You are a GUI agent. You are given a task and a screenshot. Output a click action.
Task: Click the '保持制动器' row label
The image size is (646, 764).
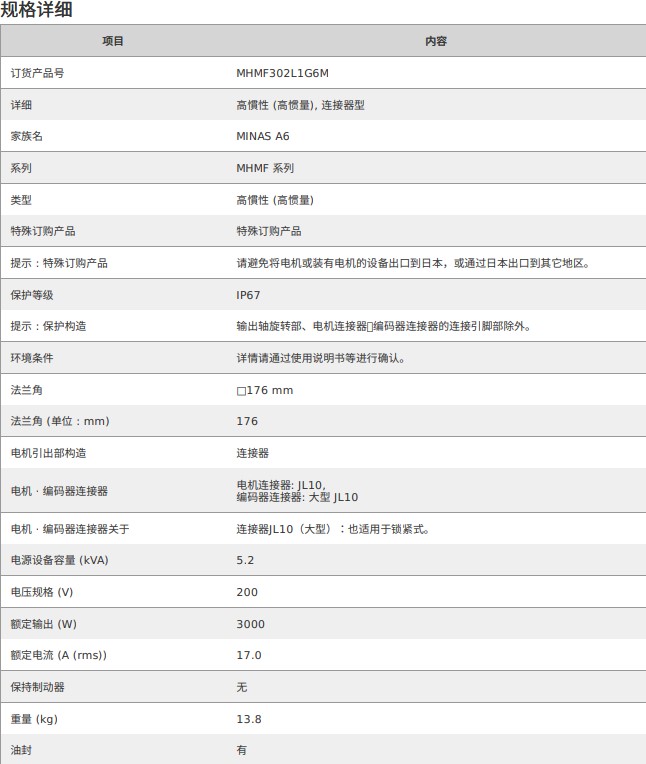38,687
